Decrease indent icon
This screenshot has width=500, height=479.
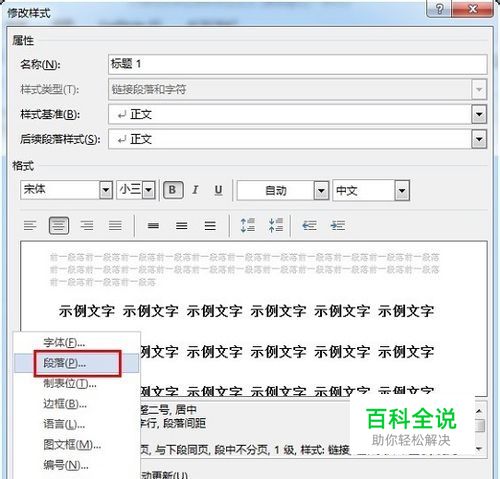[x=309, y=226]
